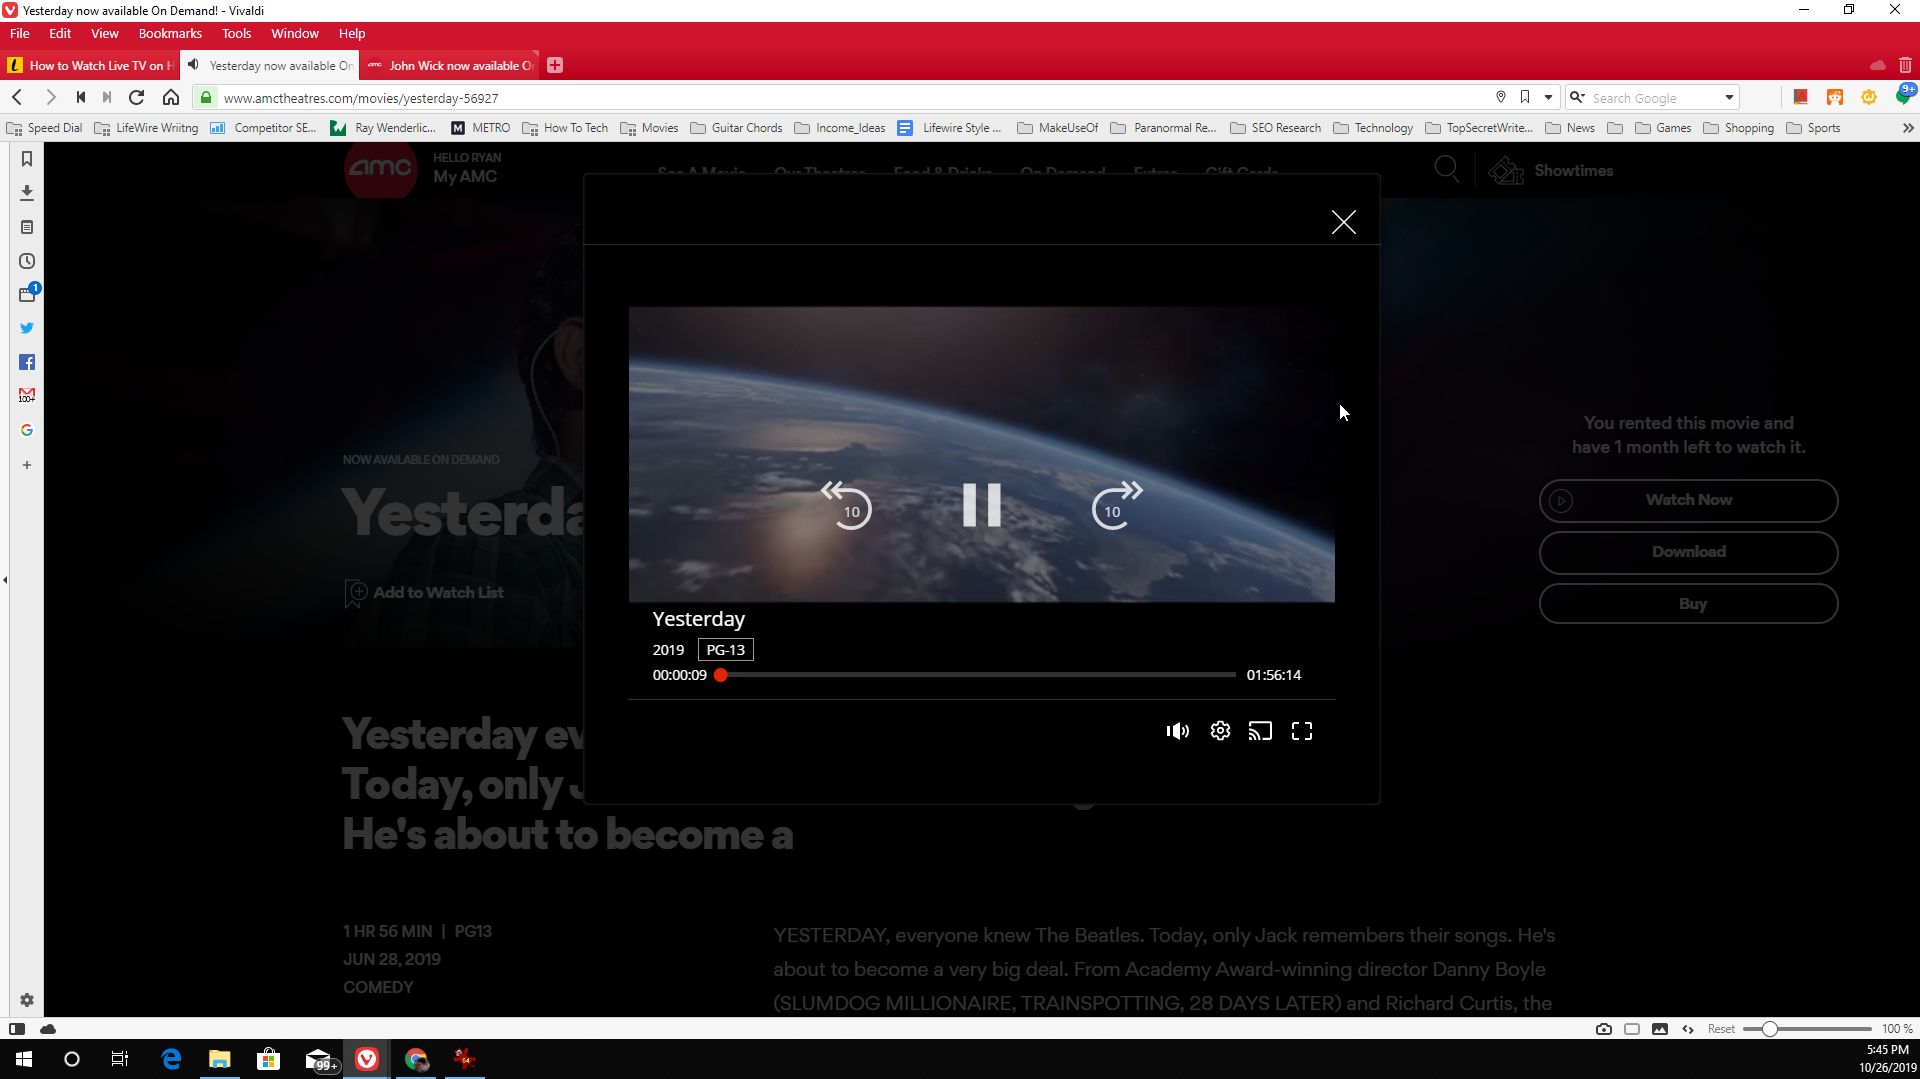
Task: Toggle fullscreen video mode
Action: pos(1302,731)
